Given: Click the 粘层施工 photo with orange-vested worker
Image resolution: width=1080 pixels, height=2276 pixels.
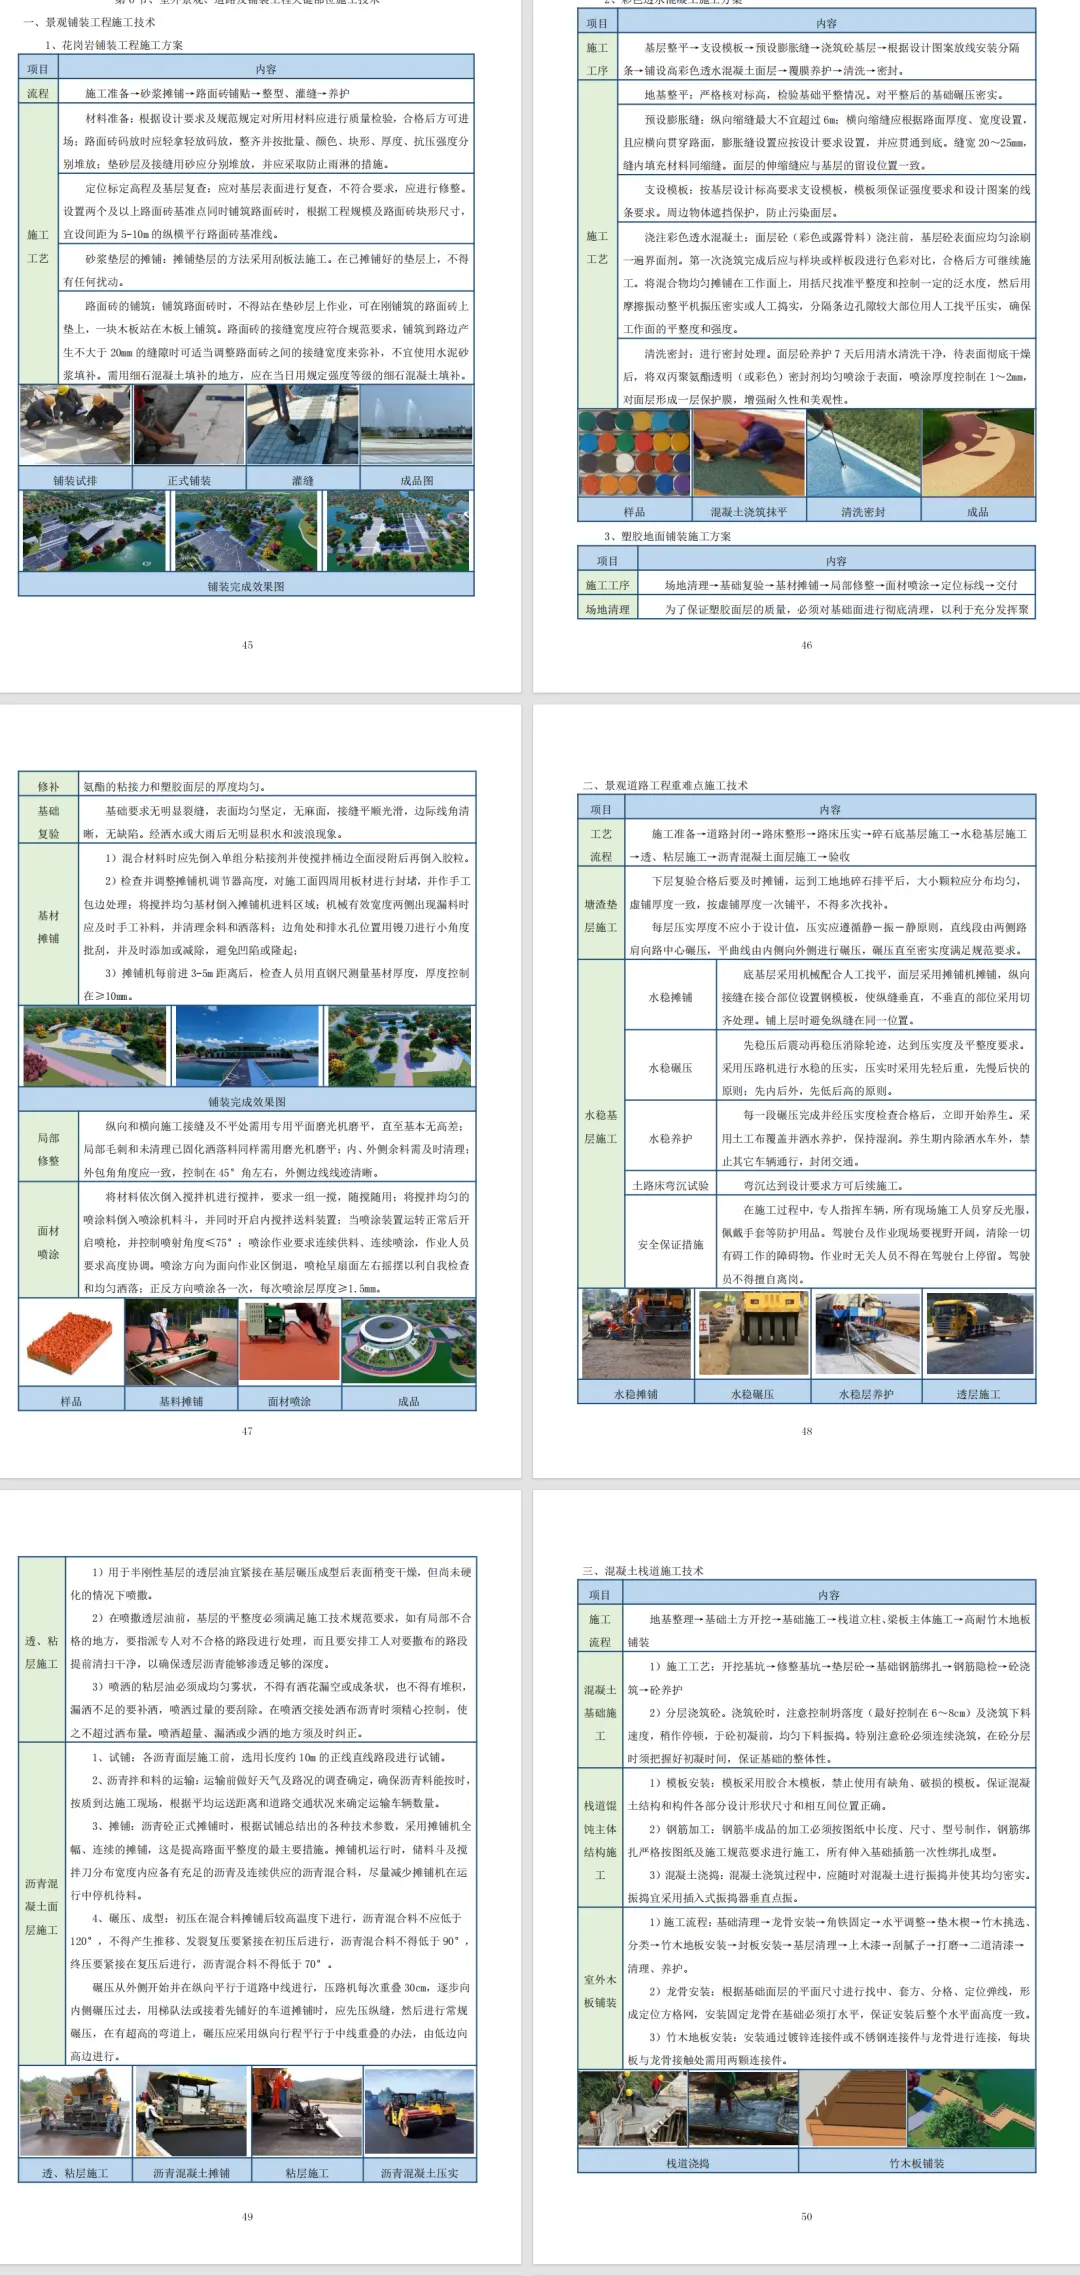Looking at the screenshot, I should coord(306,2111).
